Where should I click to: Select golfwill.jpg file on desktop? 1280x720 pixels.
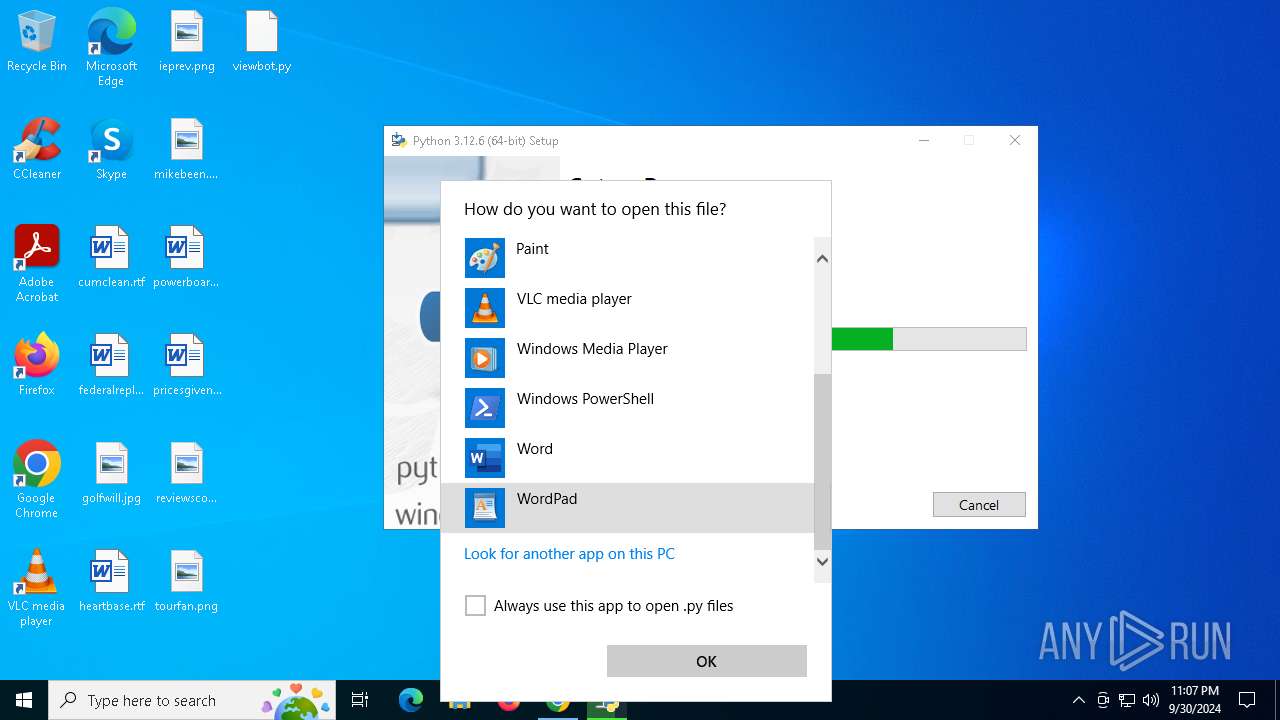click(111, 474)
